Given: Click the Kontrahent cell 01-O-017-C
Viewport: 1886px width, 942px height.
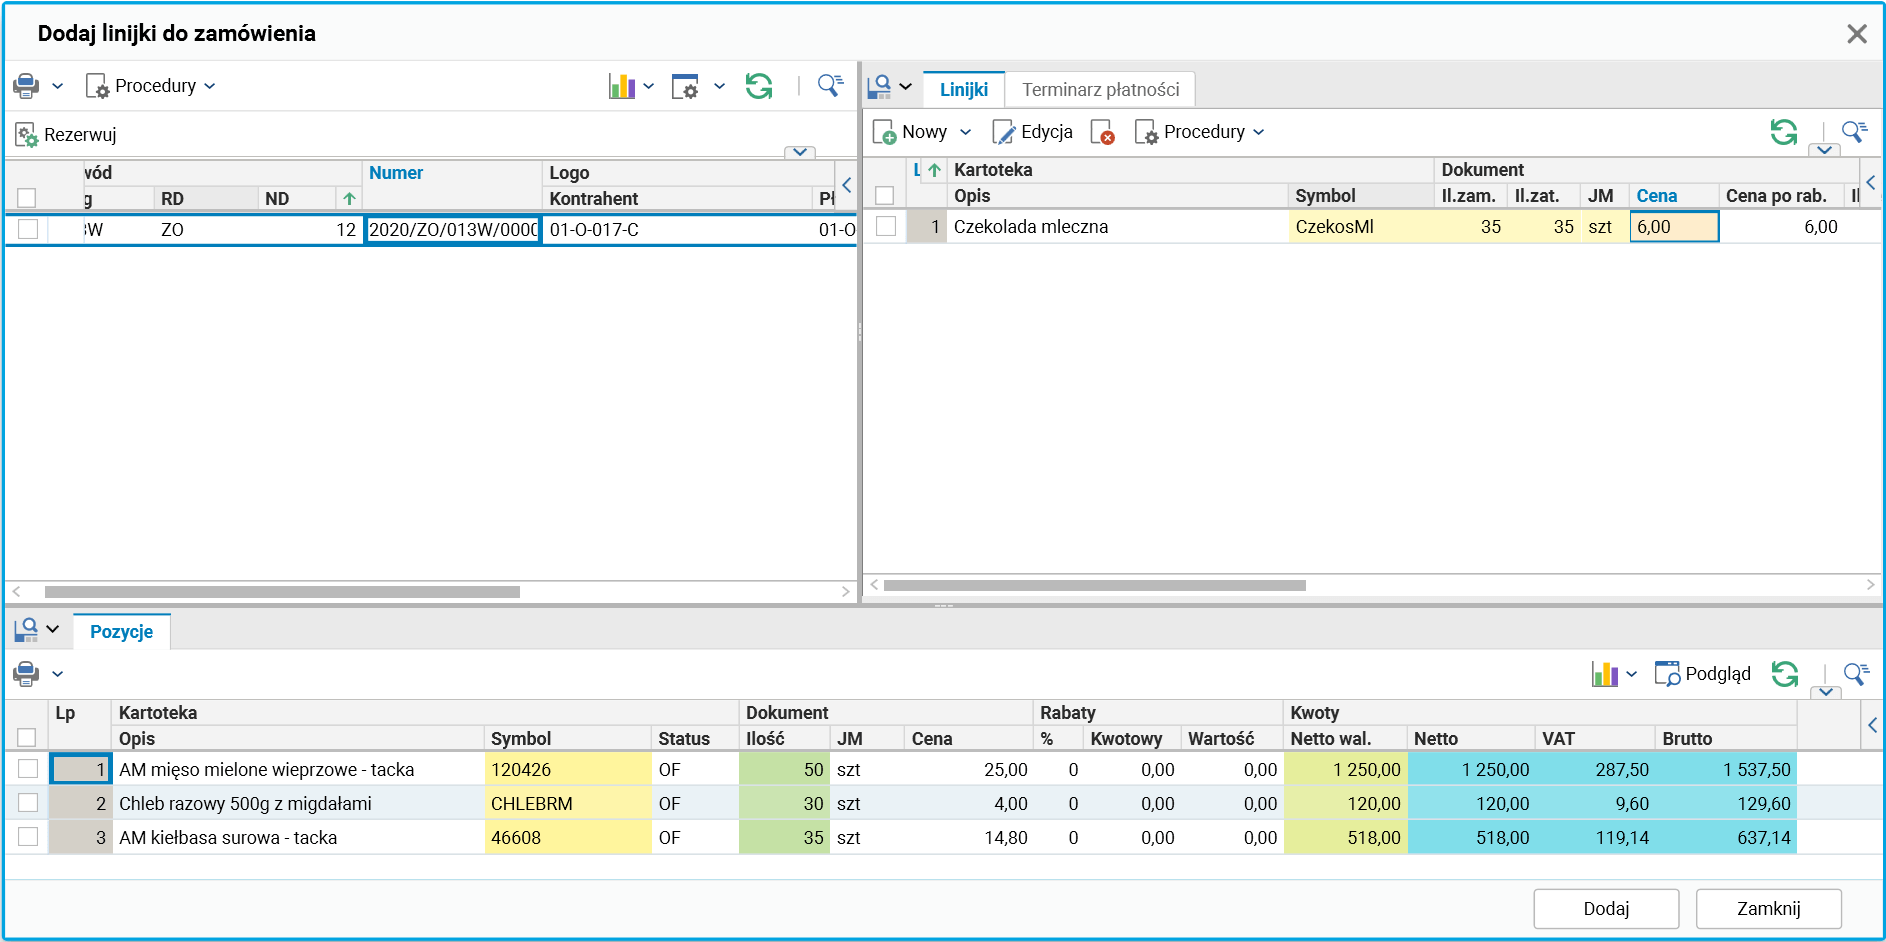Looking at the screenshot, I should [x=678, y=230].
